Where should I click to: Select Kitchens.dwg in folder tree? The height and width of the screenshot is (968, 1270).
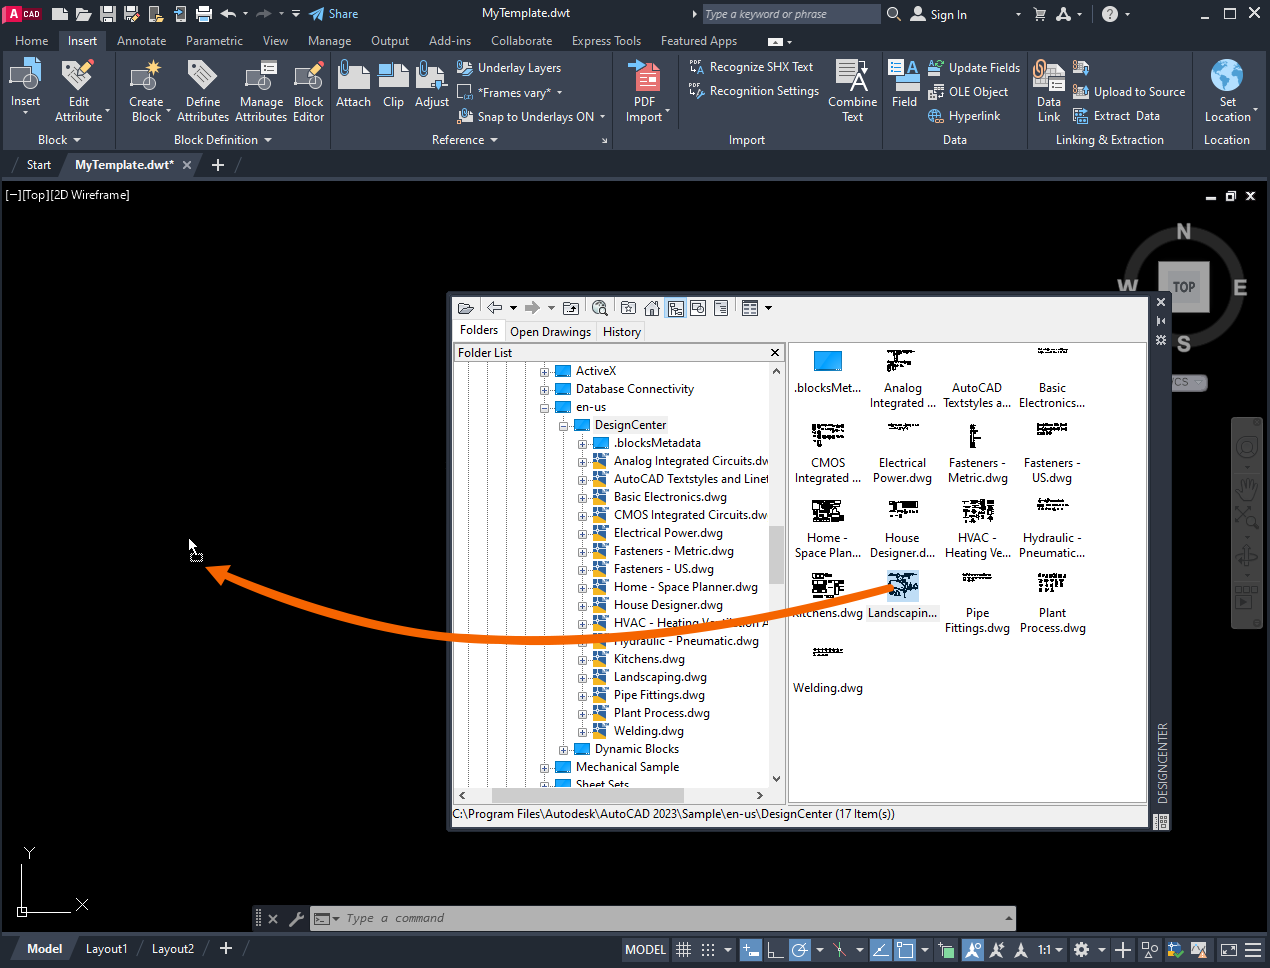click(649, 659)
